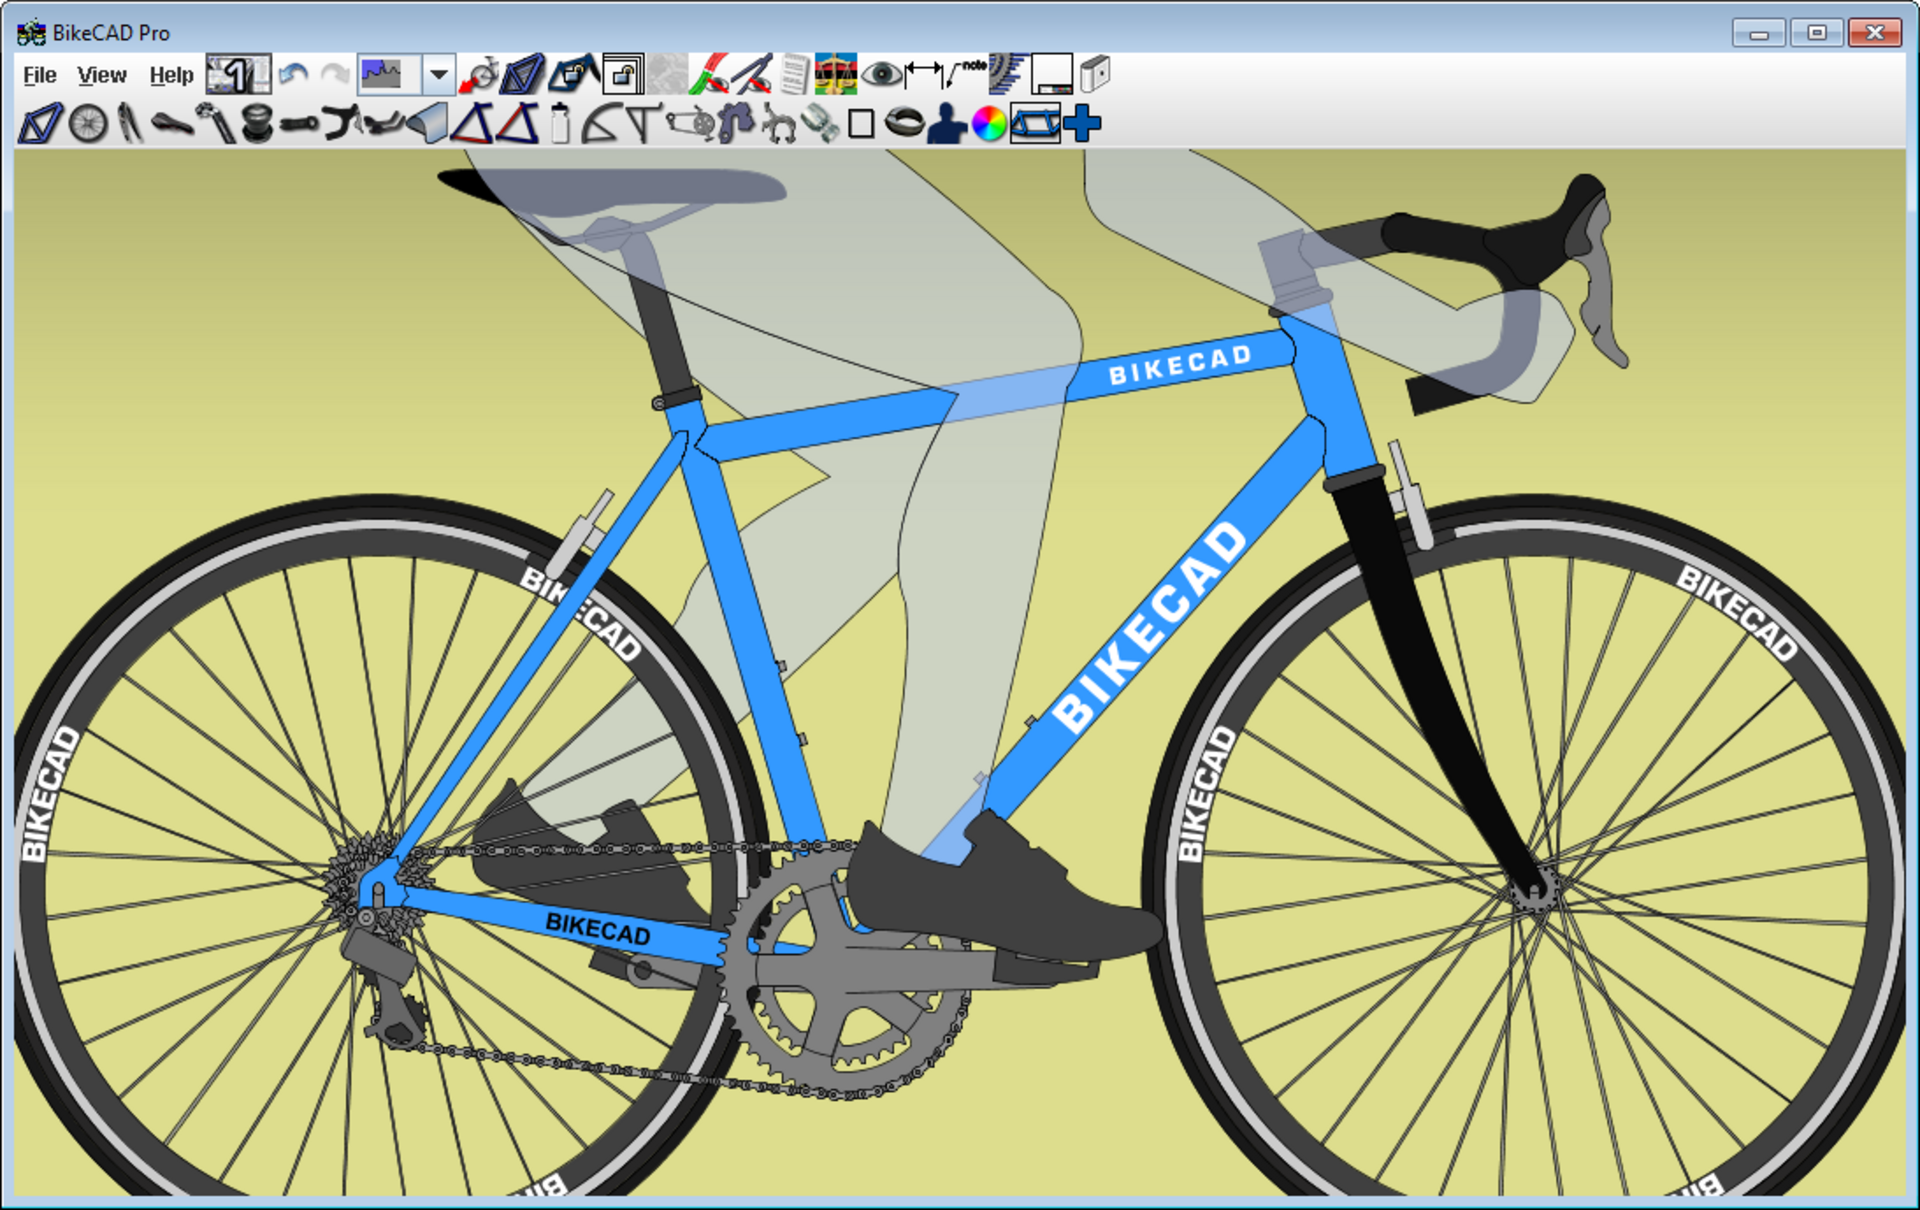The height and width of the screenshot is (1210, 1920).
Task: Click the layout view icon showing number 1
Action: click(238, 74)
